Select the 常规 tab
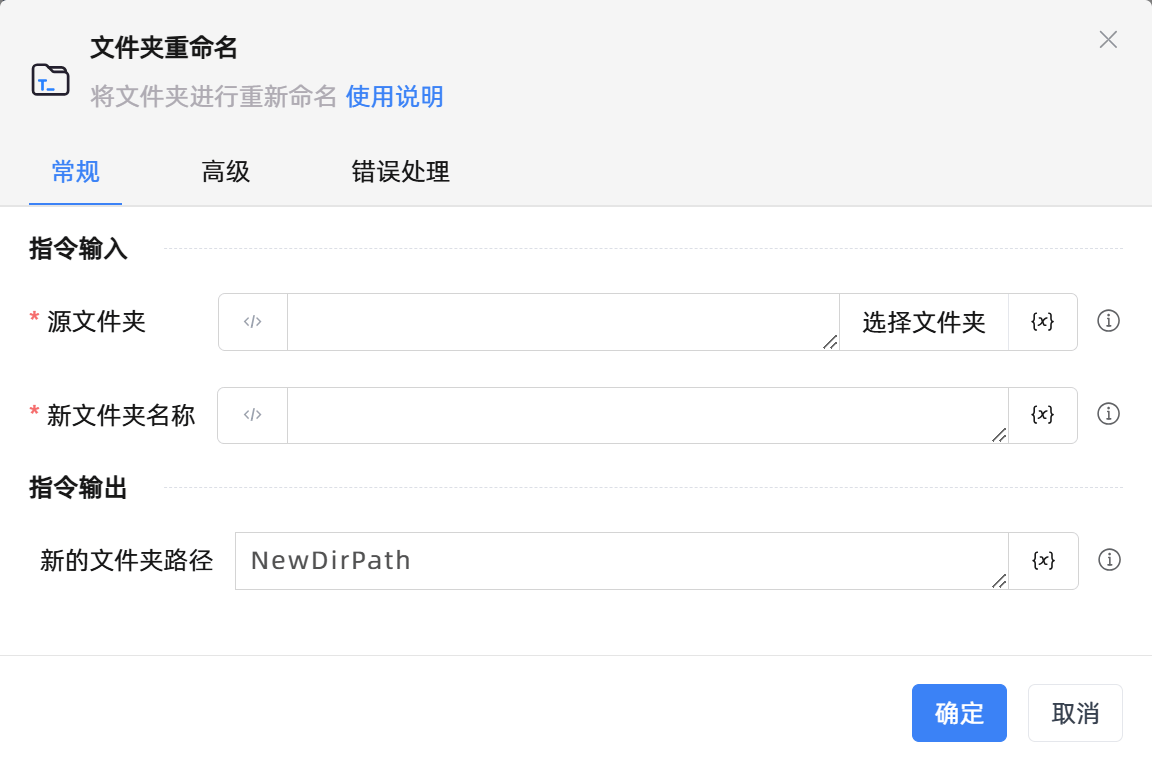This screenshot has width=1152, height=770. (x=75, y=172)
